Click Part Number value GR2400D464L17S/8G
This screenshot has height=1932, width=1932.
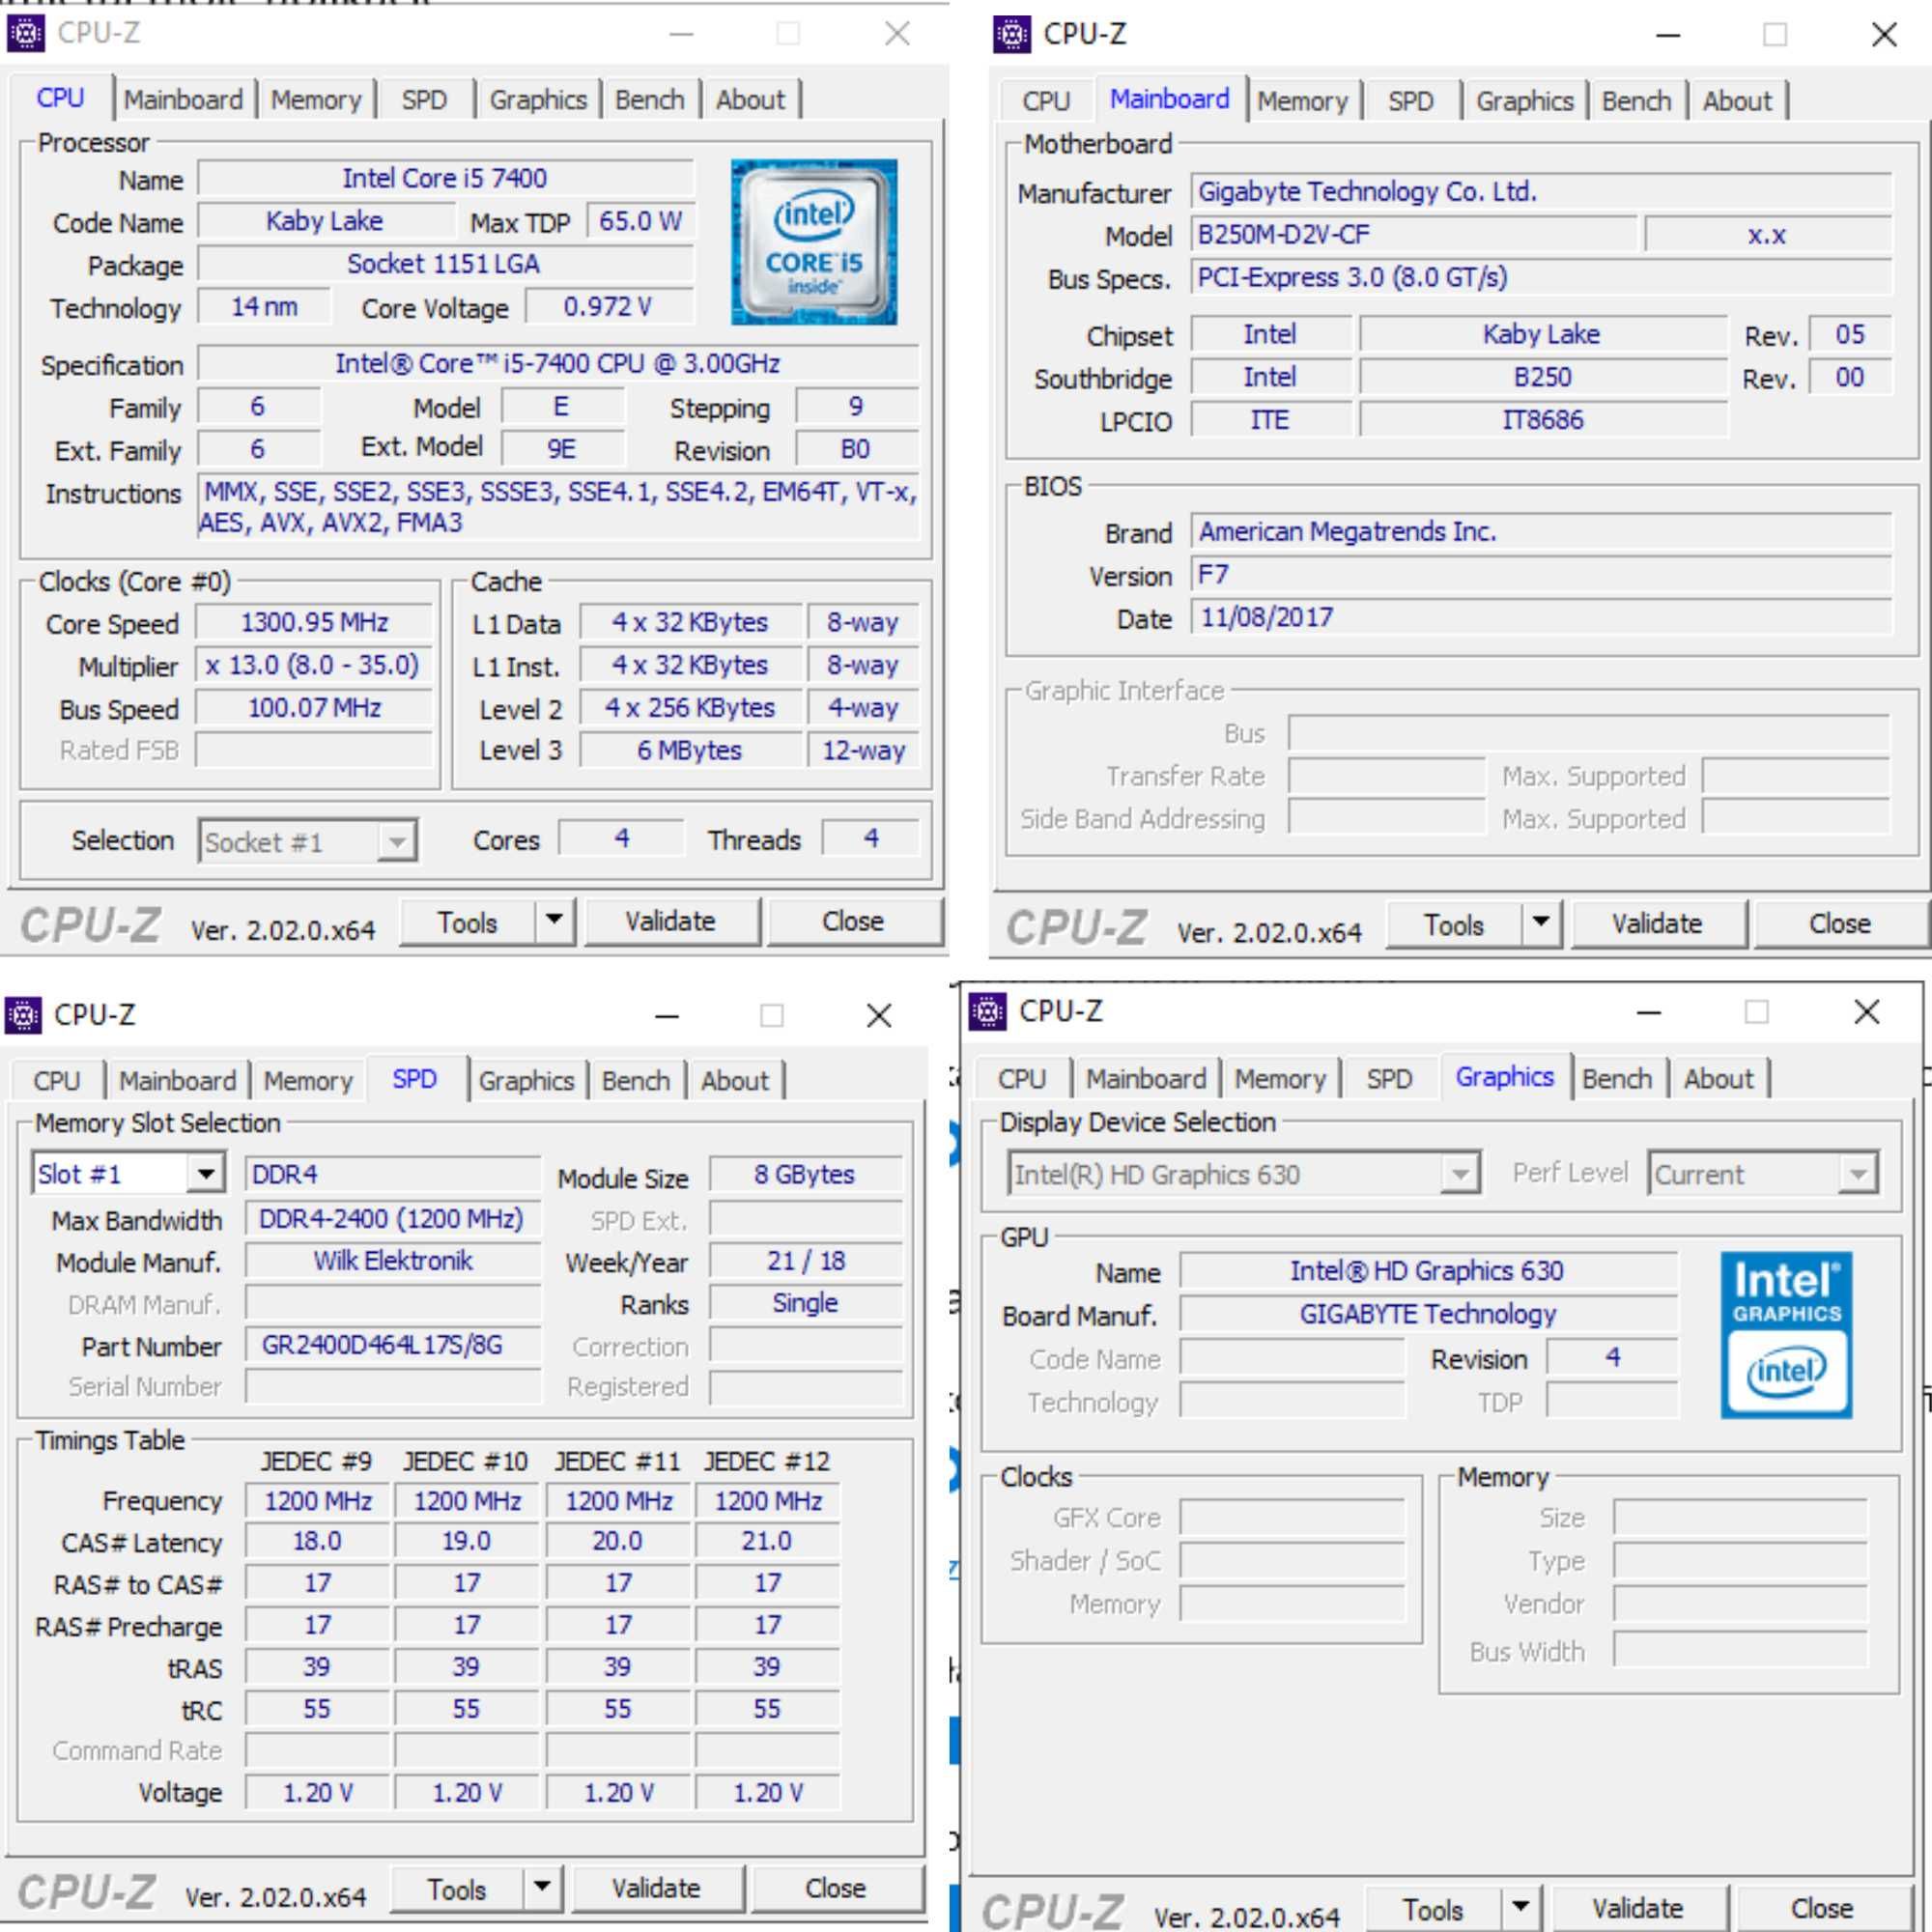tap(393, 1345)
